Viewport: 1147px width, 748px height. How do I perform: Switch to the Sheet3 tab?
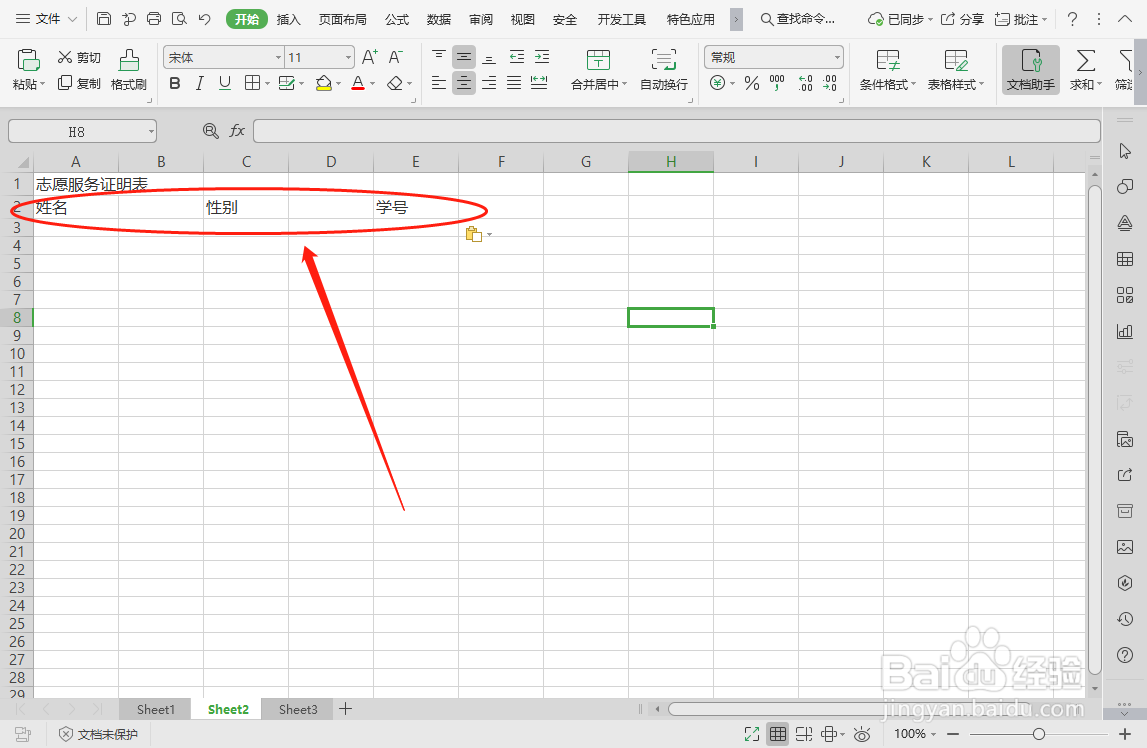[298, 709]
